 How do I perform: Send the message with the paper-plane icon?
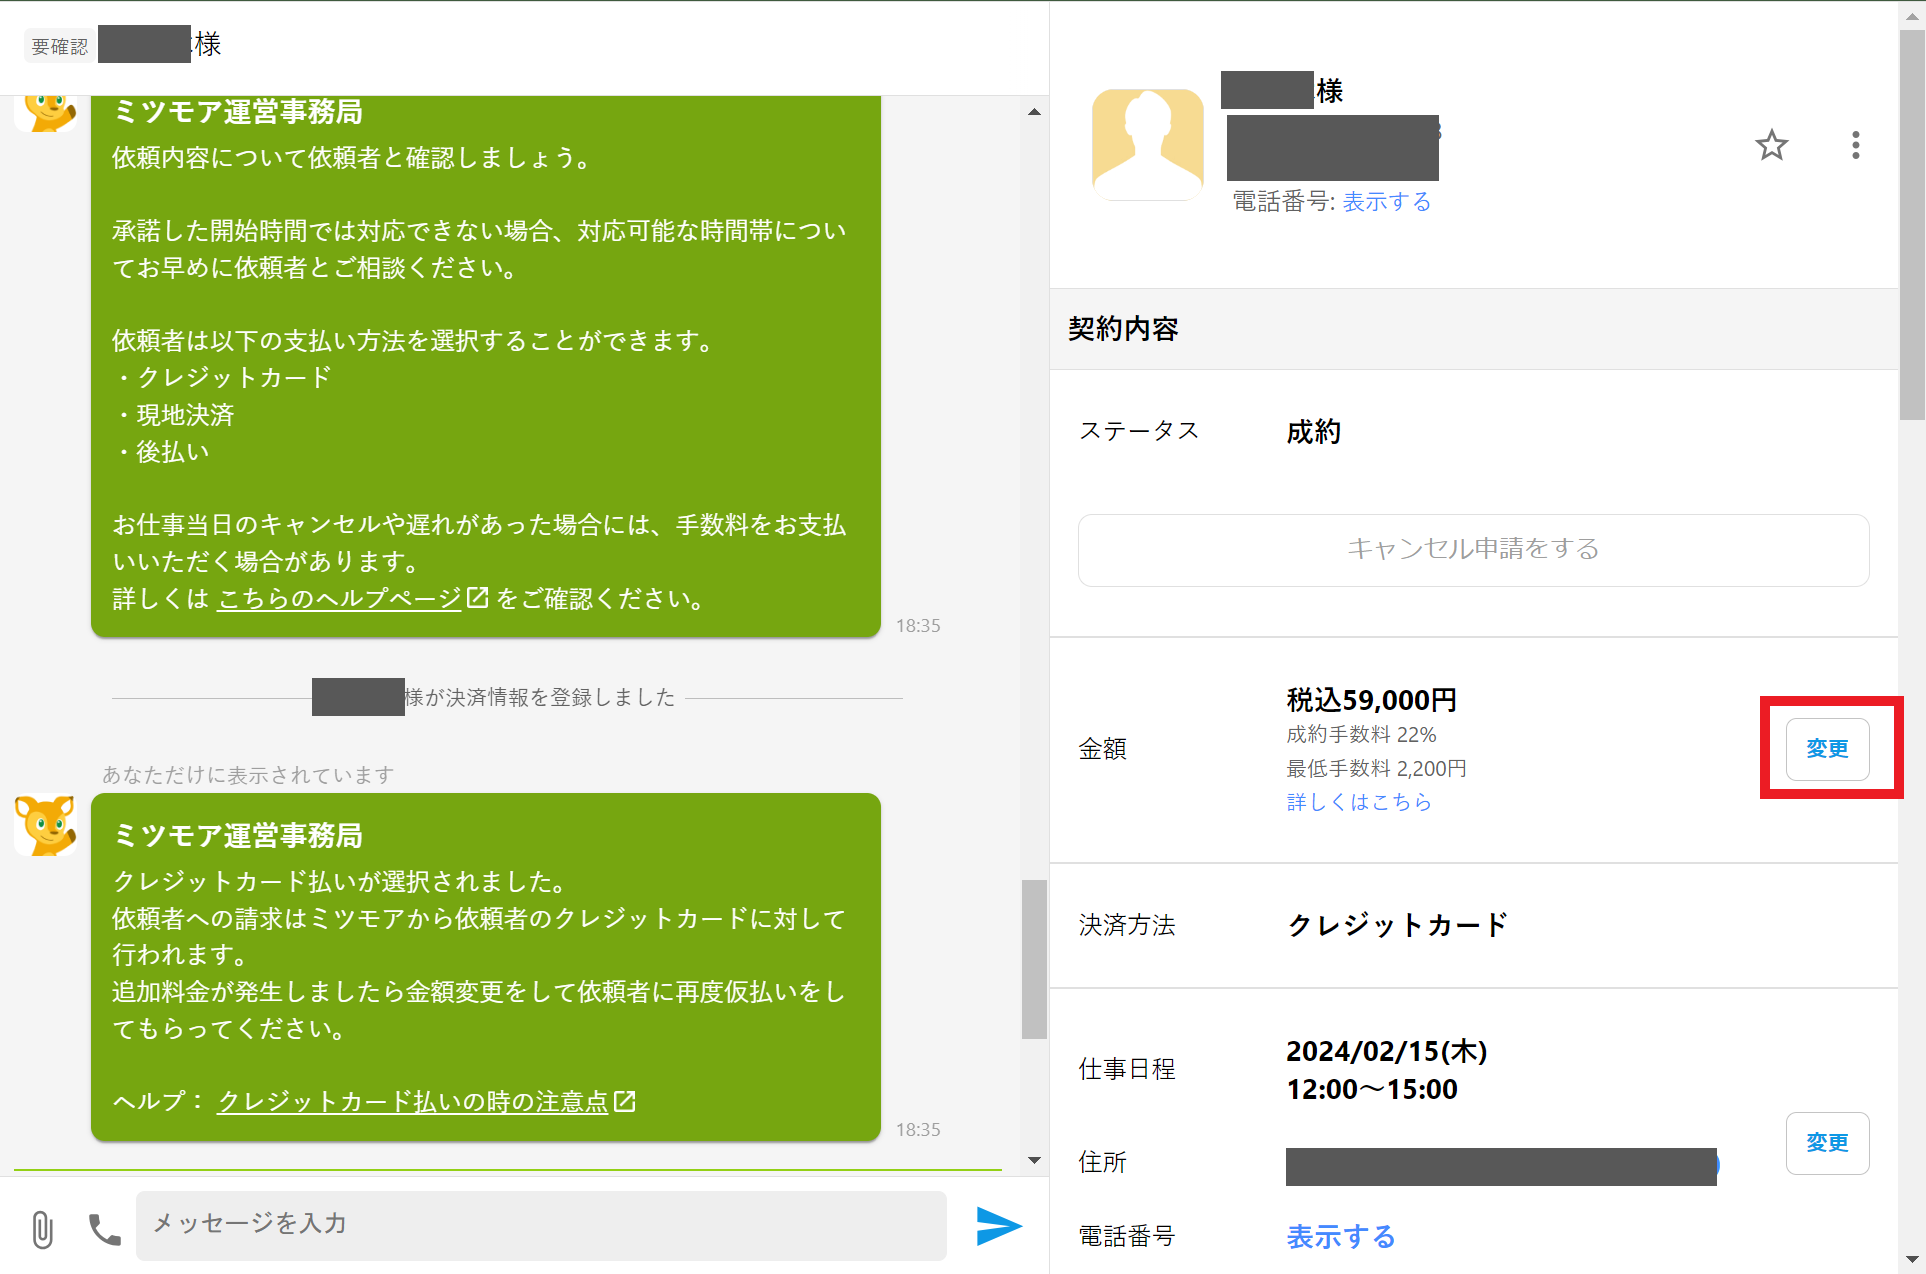click(998, 1226)
